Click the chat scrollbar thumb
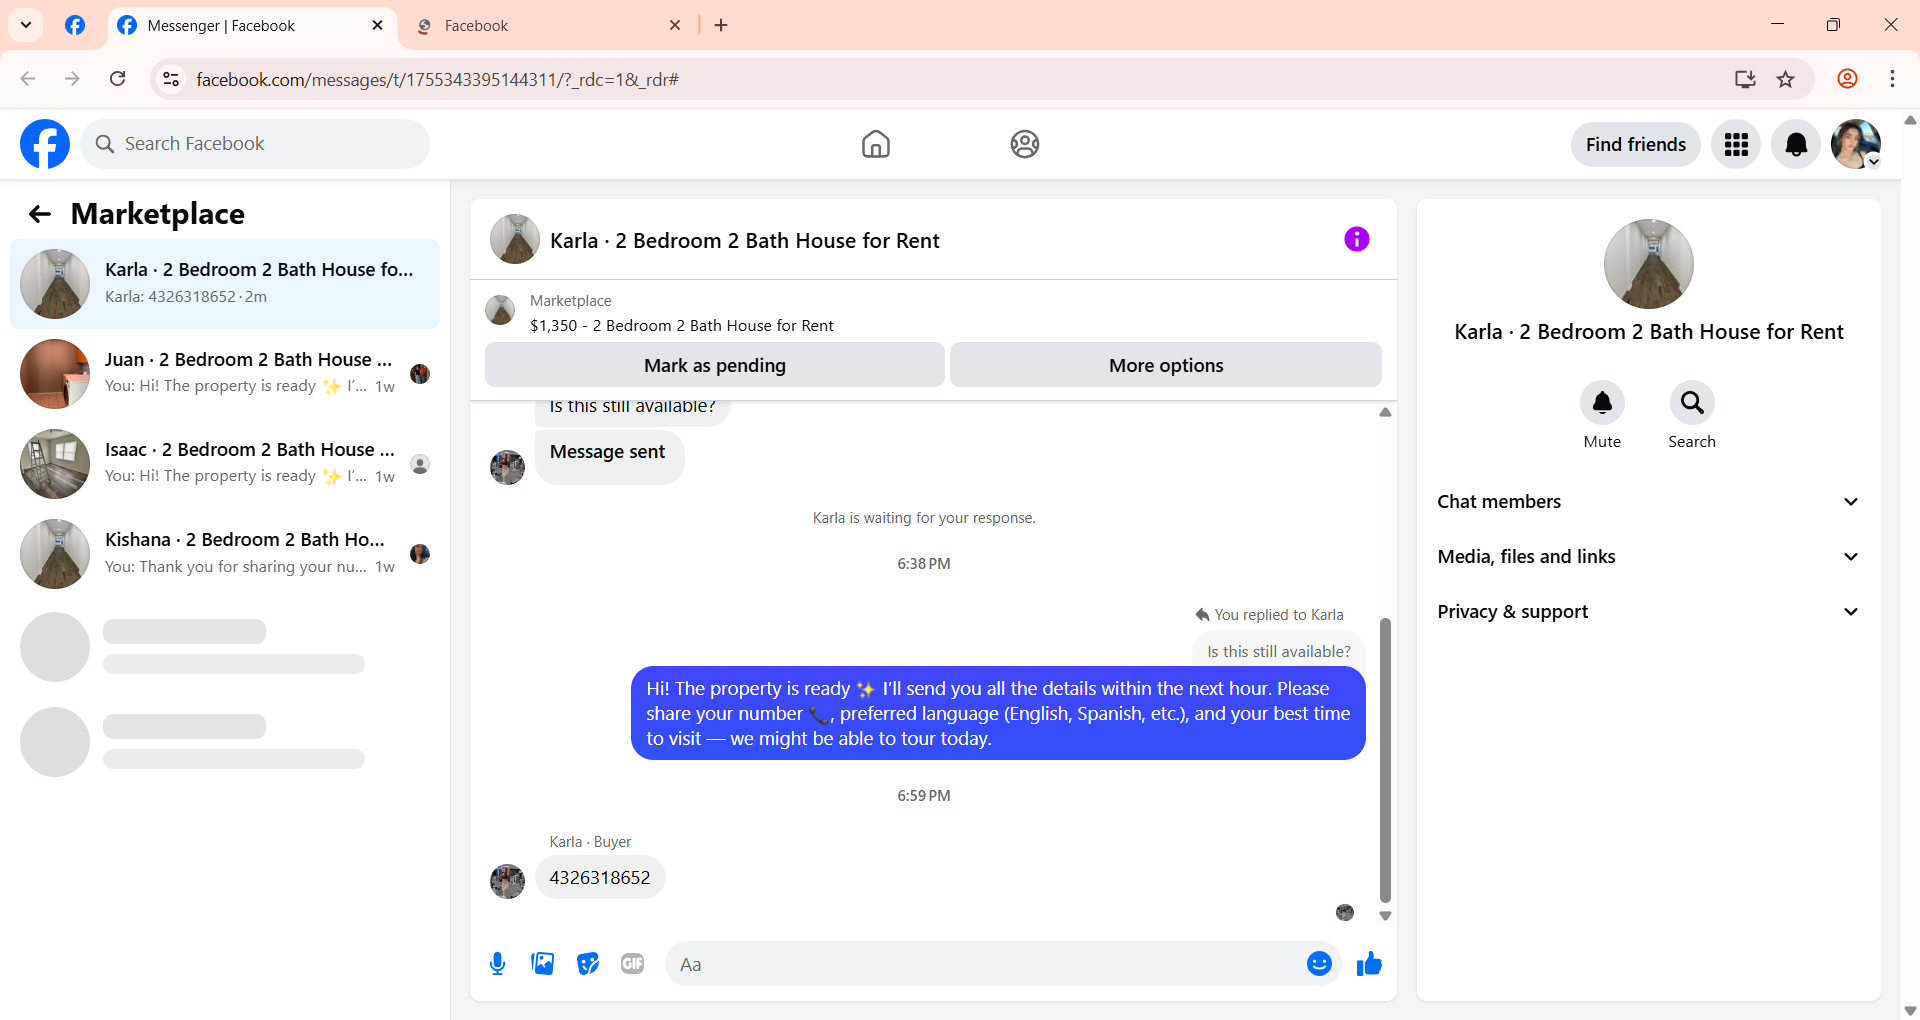The width and height of the screenshot is (1920, 1020). click(1385, 760)
